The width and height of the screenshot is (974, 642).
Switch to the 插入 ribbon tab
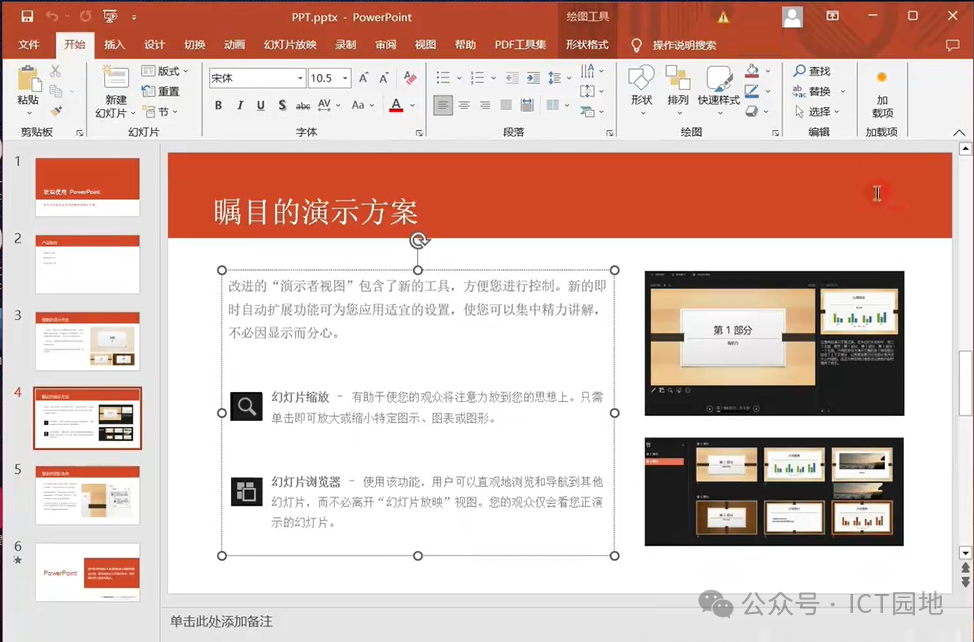coord(115,45)
